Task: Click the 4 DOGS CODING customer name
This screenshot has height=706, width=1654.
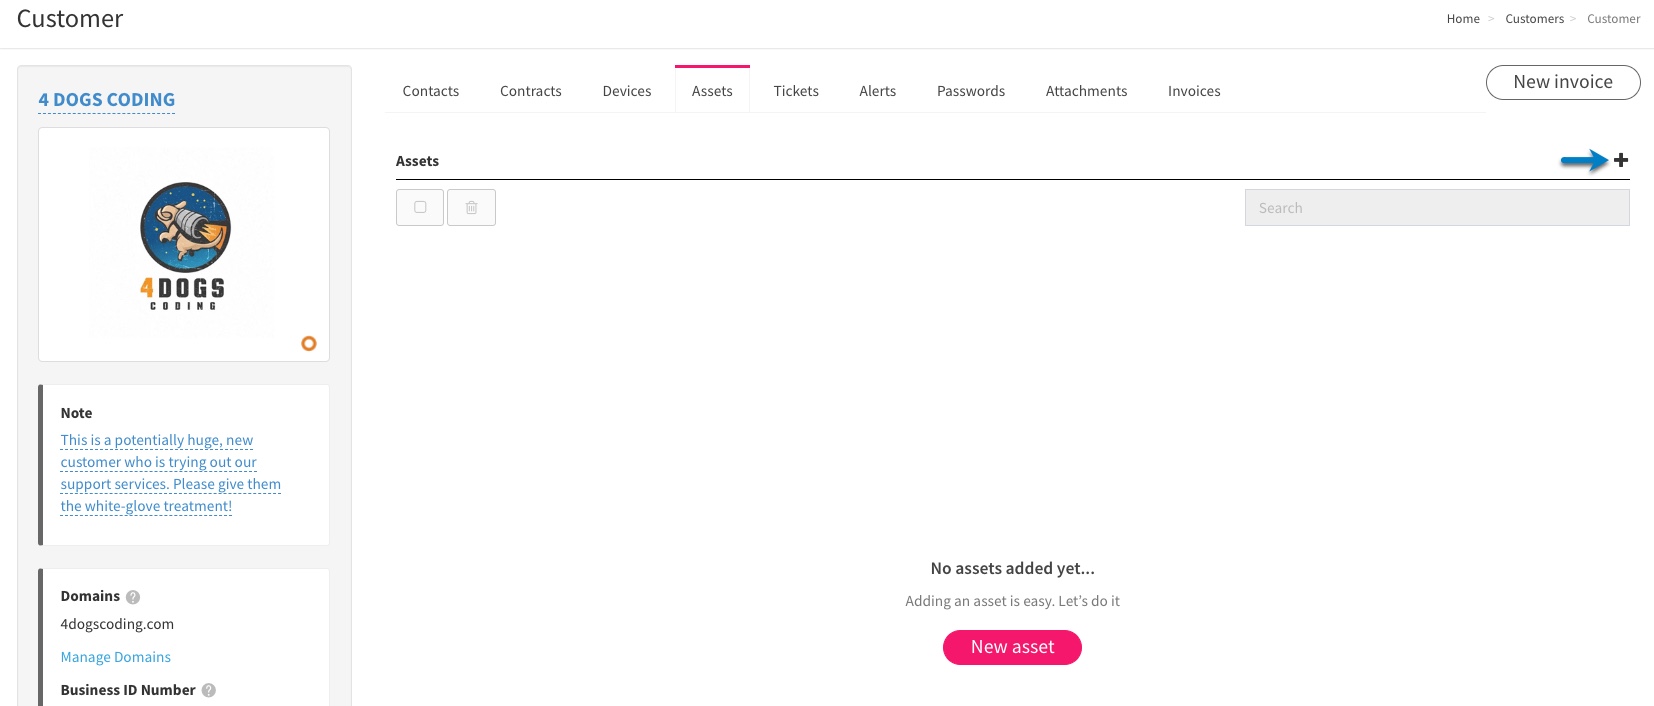Action: tap(107, 100)
